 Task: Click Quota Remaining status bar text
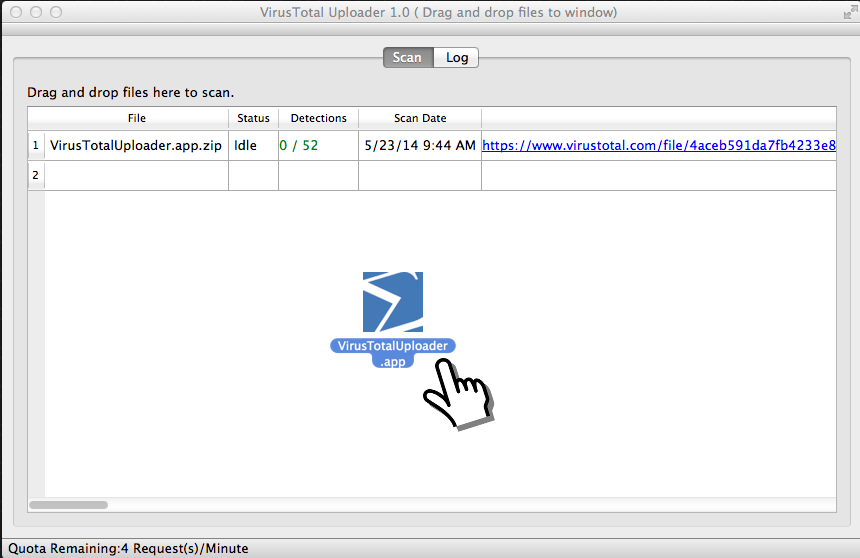[x=128, y=548]
